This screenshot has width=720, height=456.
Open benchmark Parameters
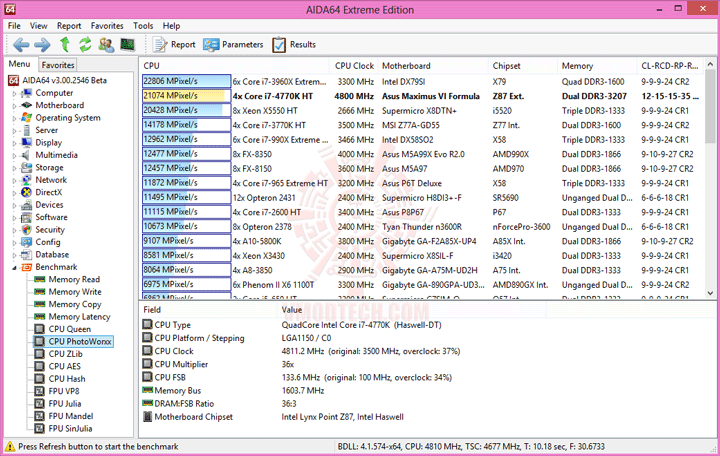tap(234, 45)
